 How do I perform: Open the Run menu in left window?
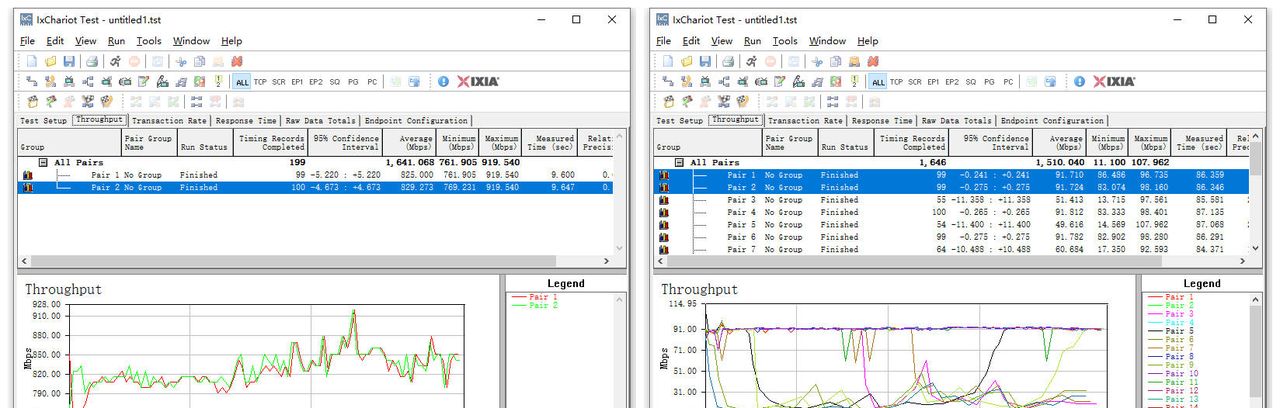pos(116,41)
